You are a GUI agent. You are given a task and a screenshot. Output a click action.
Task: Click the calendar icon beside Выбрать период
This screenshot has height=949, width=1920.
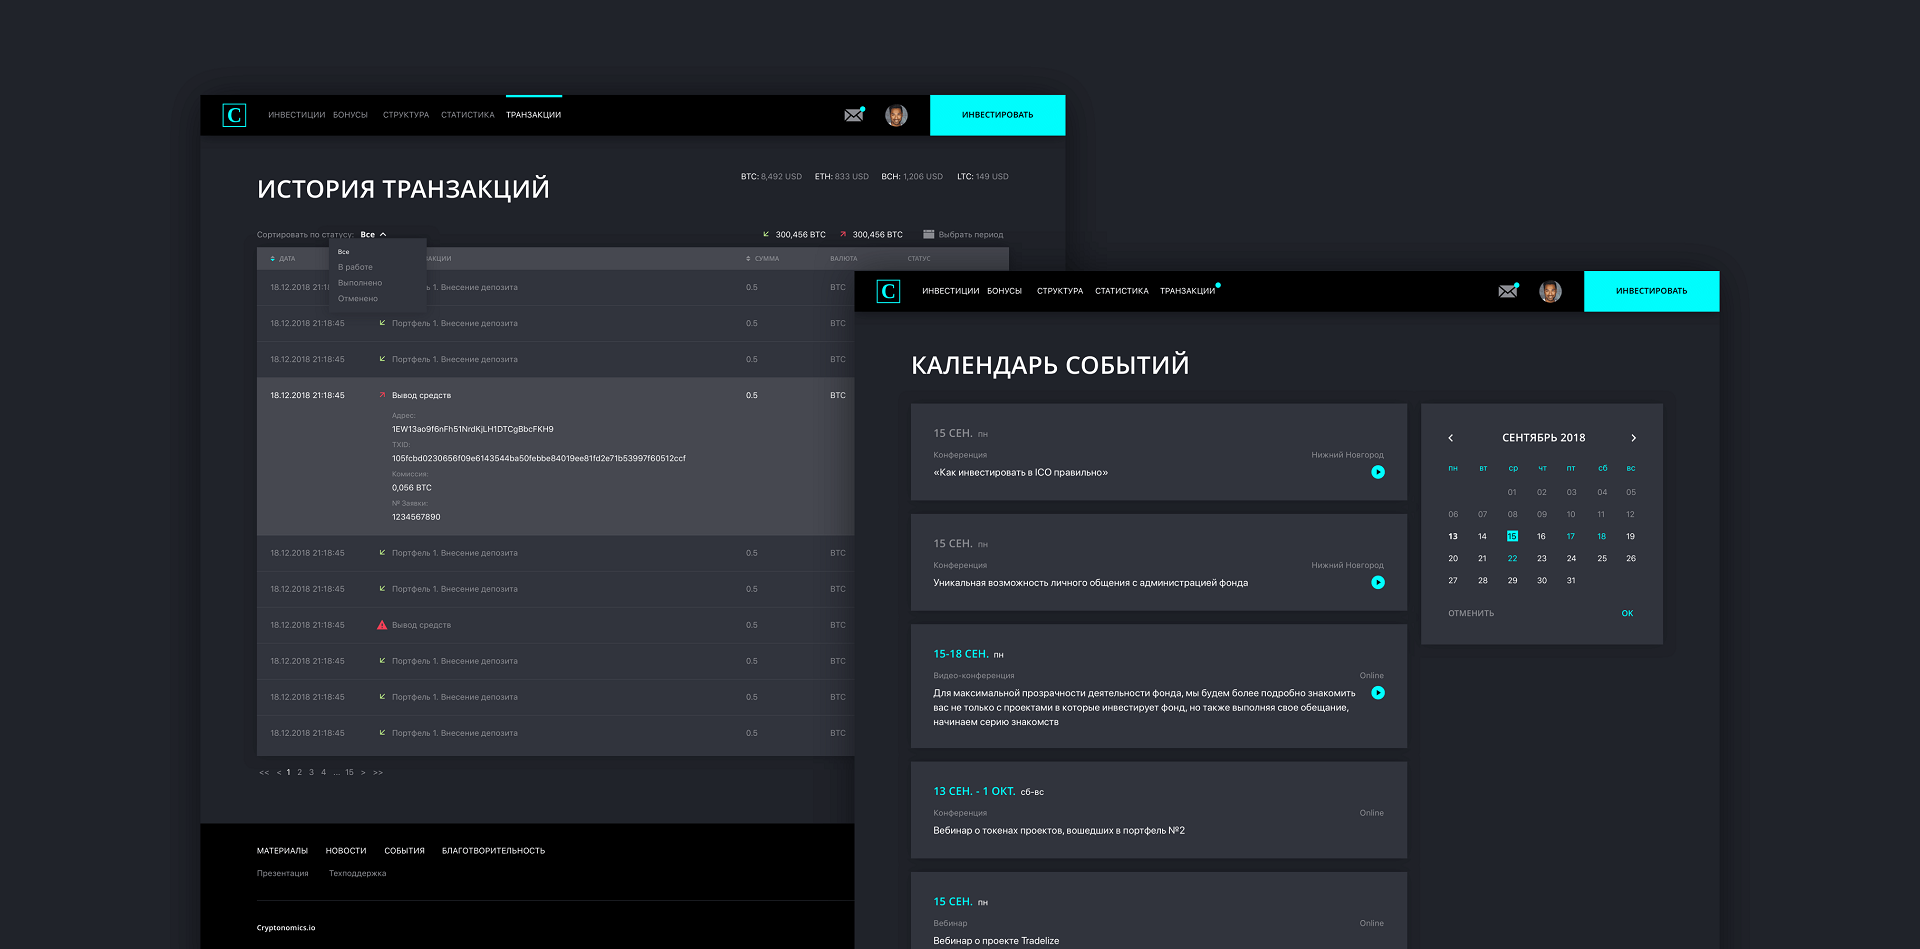[928, 235]
